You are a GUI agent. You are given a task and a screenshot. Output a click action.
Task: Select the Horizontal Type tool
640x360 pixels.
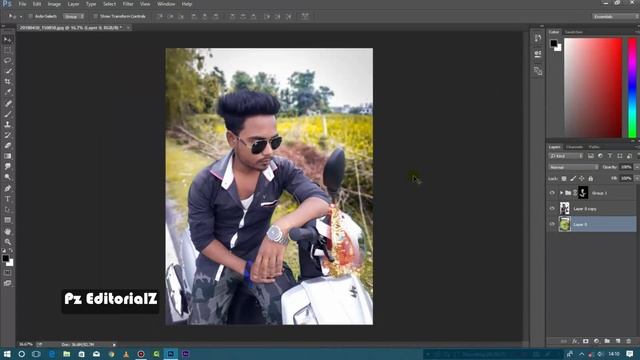click(7, 199)
